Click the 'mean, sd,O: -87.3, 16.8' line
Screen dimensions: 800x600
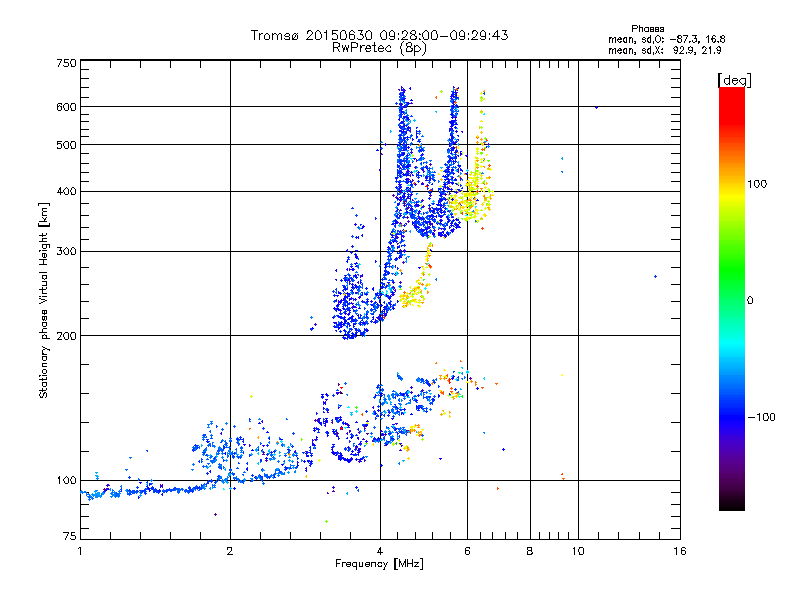tap(666, 39)
